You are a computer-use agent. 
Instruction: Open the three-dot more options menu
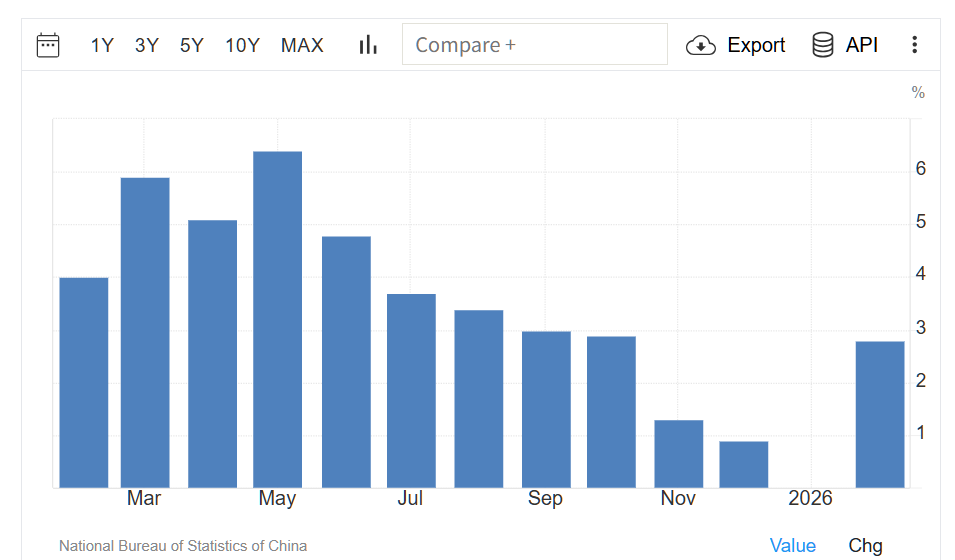click(914, 45)
